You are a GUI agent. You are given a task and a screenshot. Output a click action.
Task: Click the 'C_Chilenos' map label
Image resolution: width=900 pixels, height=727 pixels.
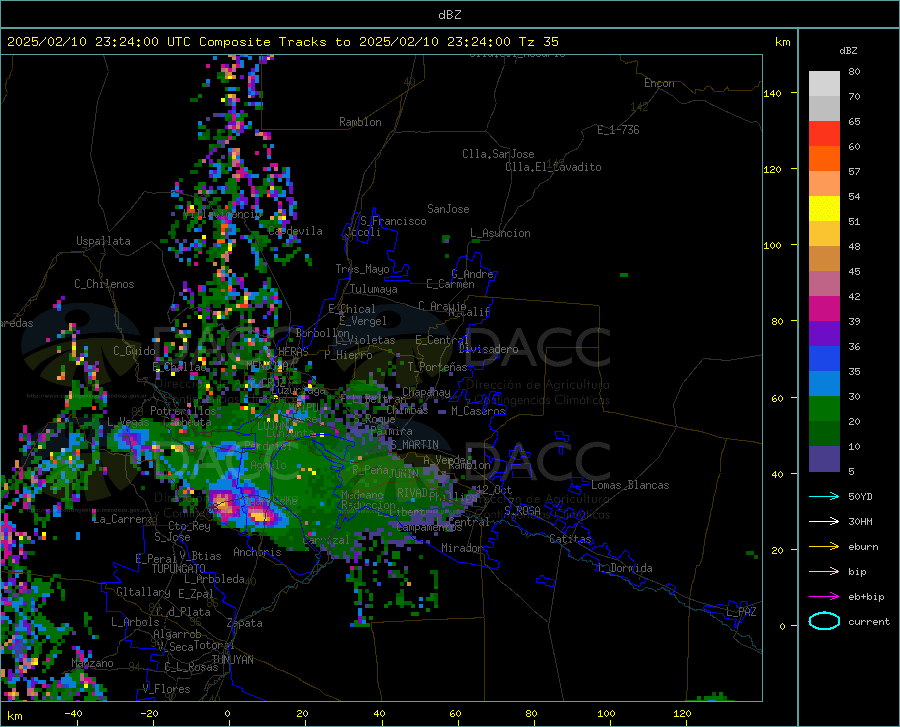104,284
